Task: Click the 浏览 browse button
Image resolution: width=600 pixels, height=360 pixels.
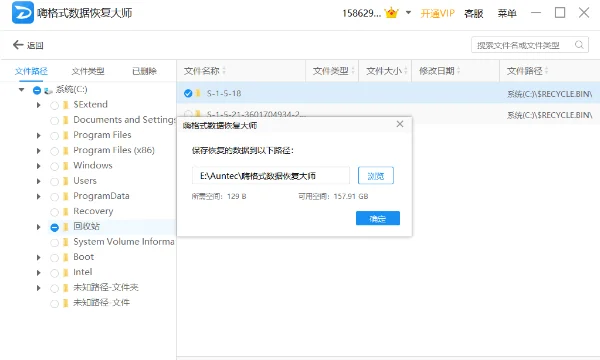Action: pyautogui.click(x=376, y=176)
